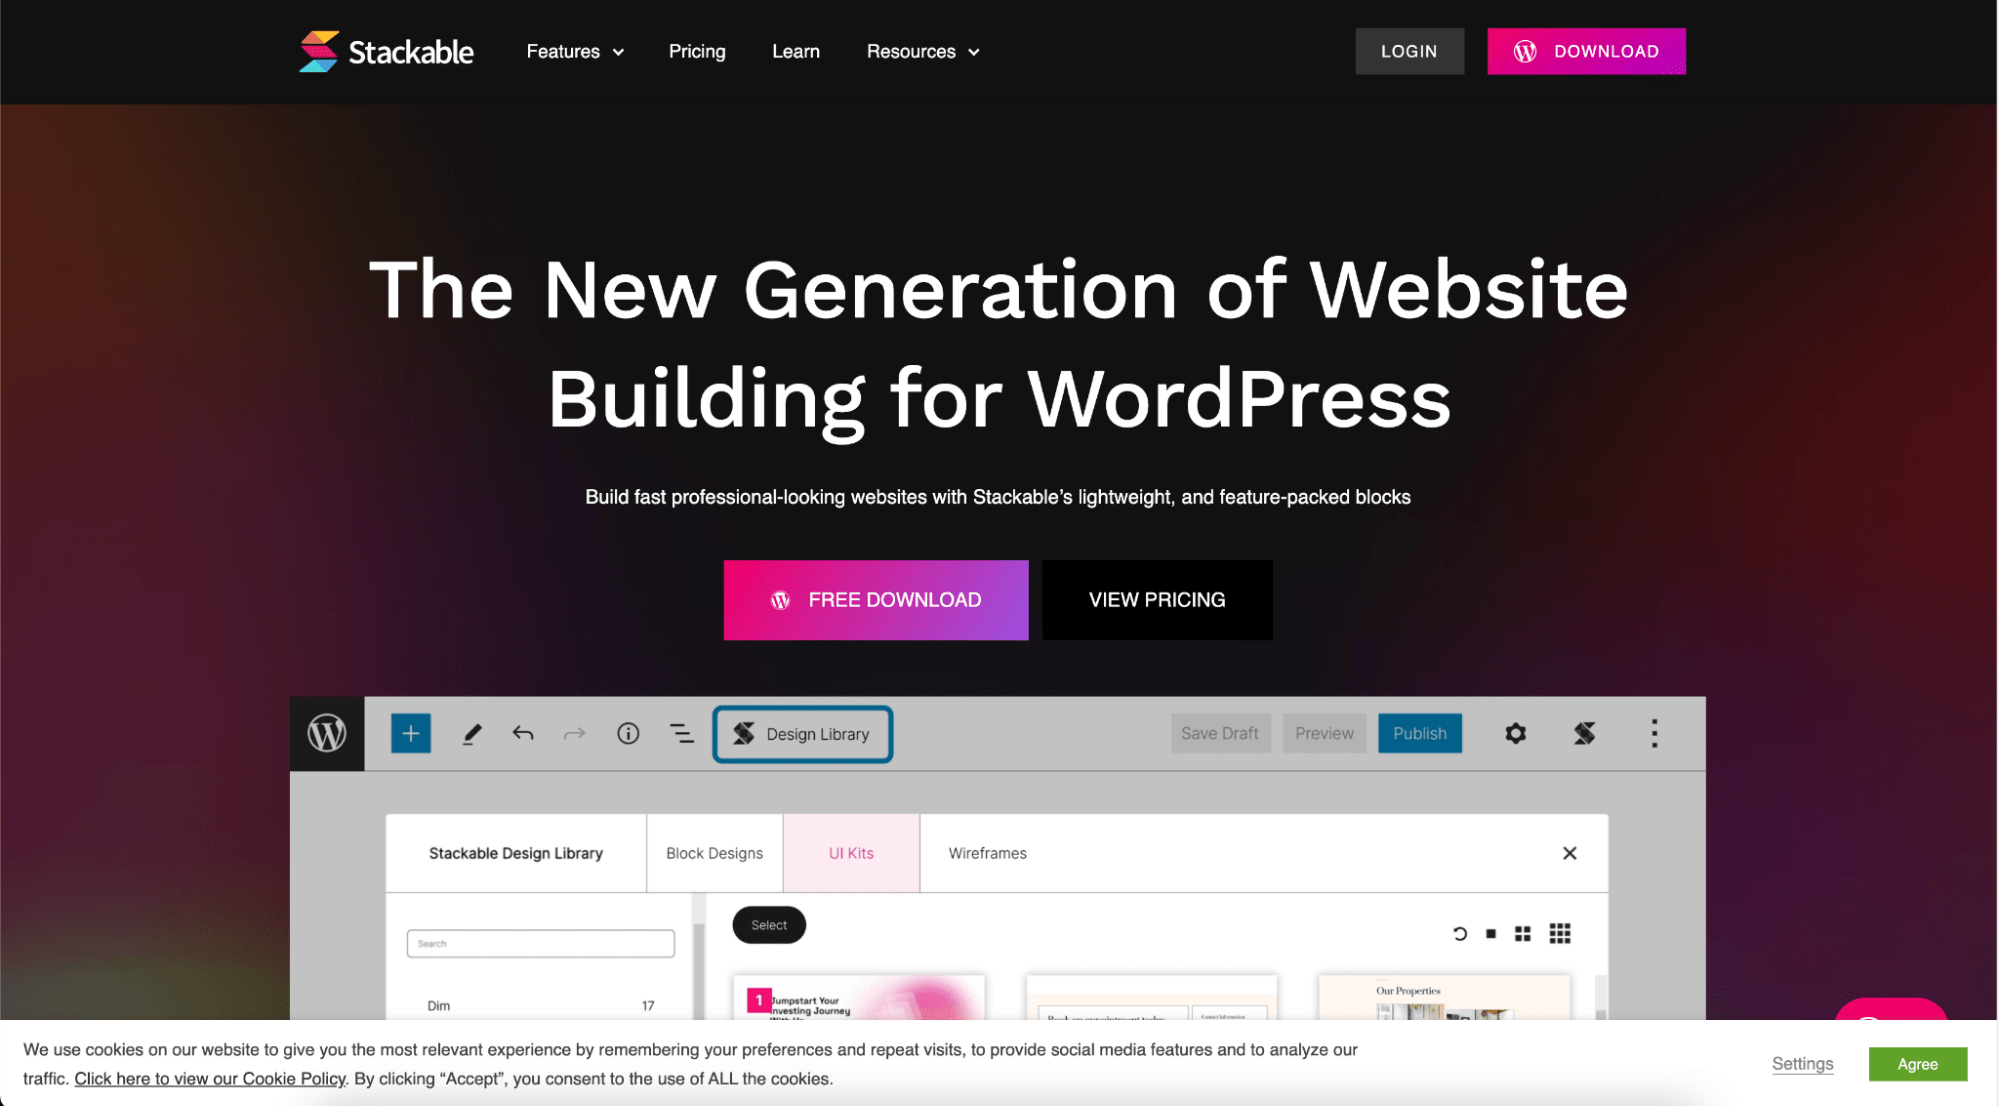Expand the Resources dropdown

[923, 50]
